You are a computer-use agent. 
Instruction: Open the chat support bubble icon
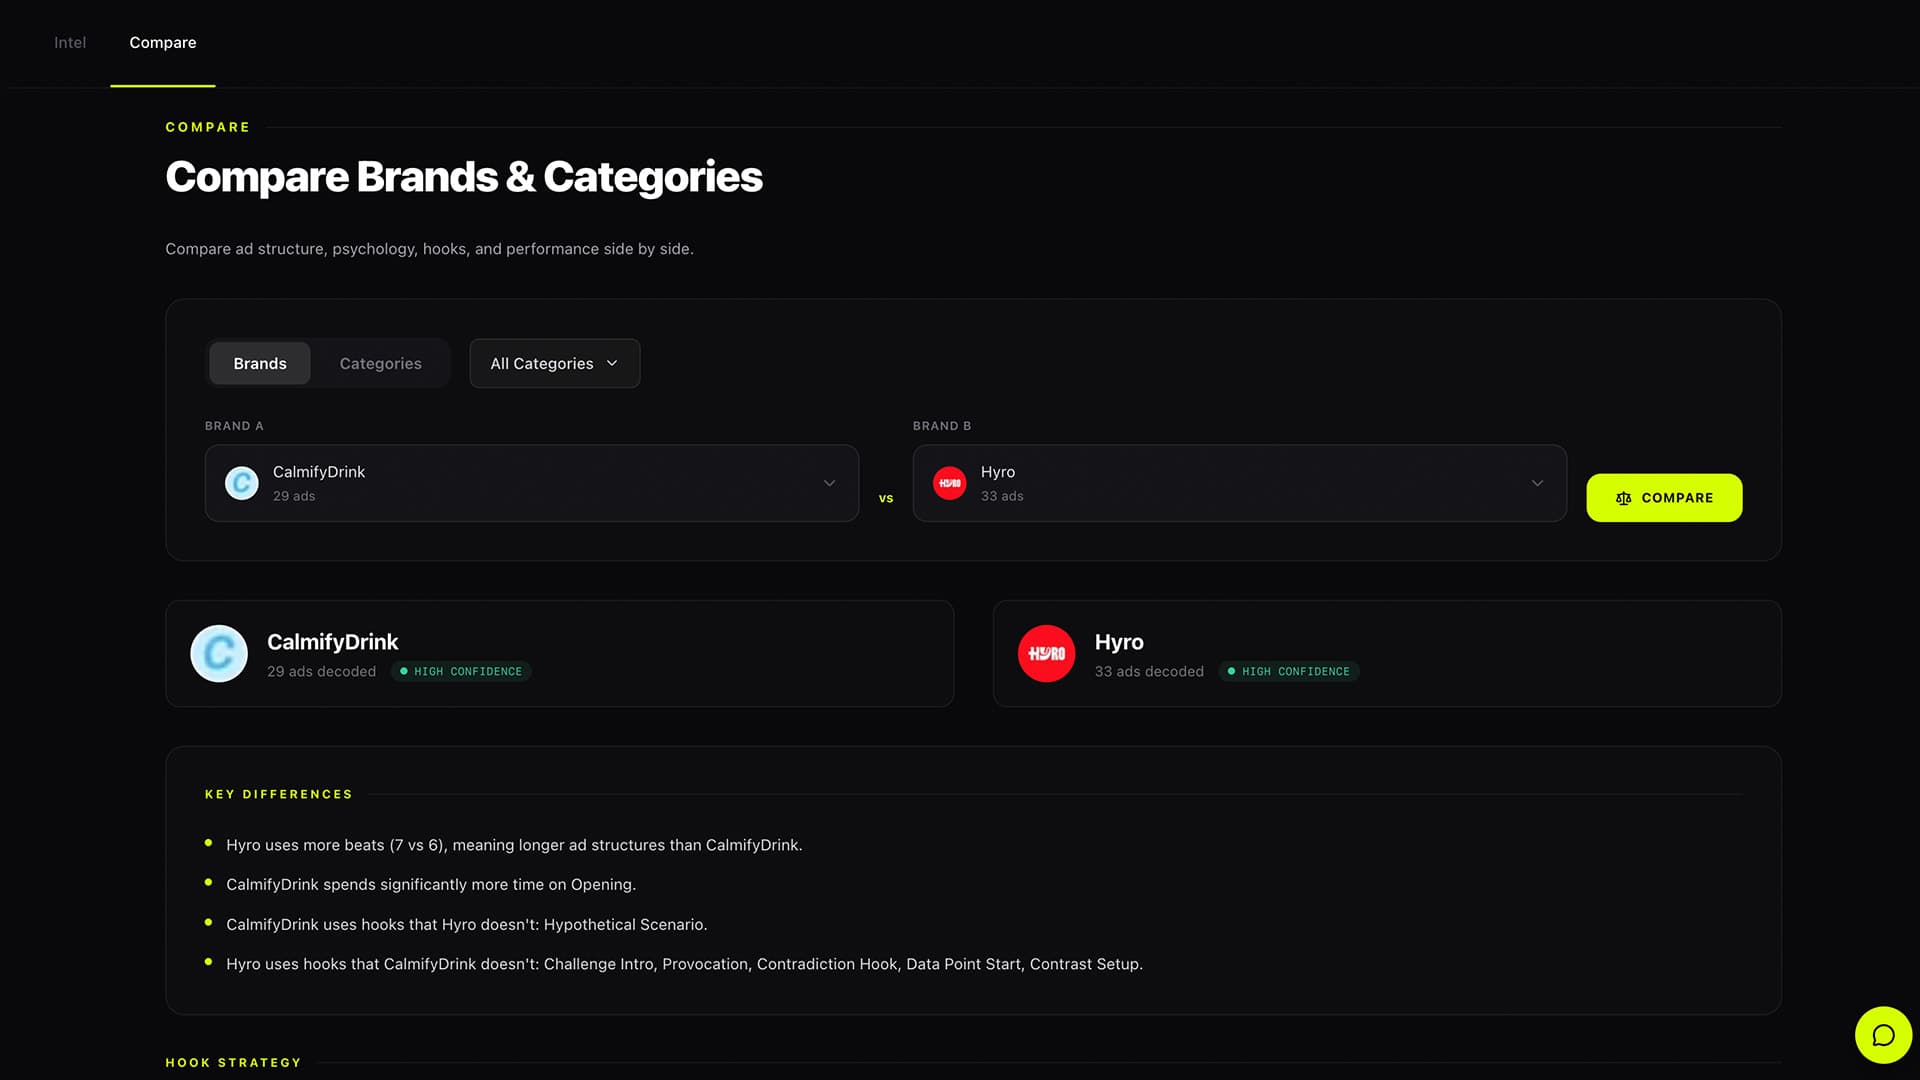coord(1883,1035)
